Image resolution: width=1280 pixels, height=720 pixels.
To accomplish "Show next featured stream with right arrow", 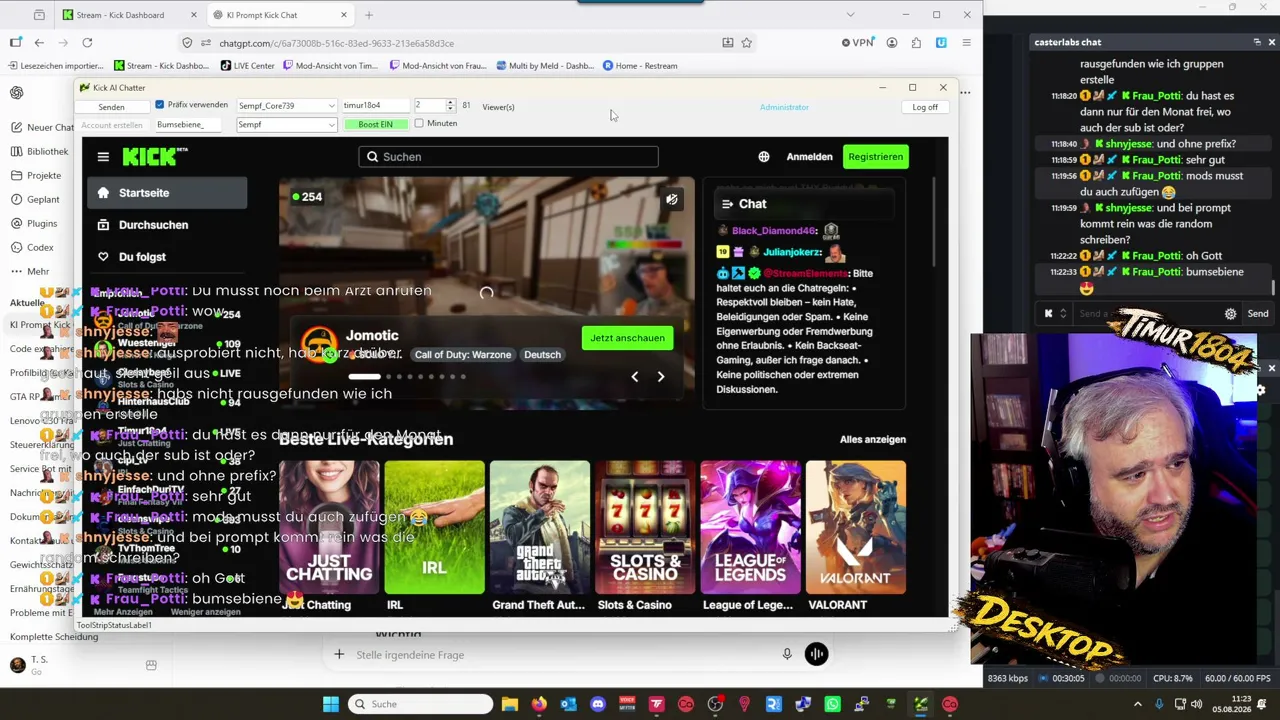I will tap(660, 377).
